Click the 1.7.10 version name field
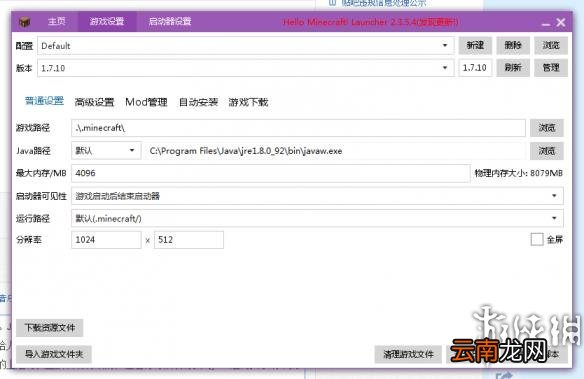584x379 pixels. (x=475, y=68)
